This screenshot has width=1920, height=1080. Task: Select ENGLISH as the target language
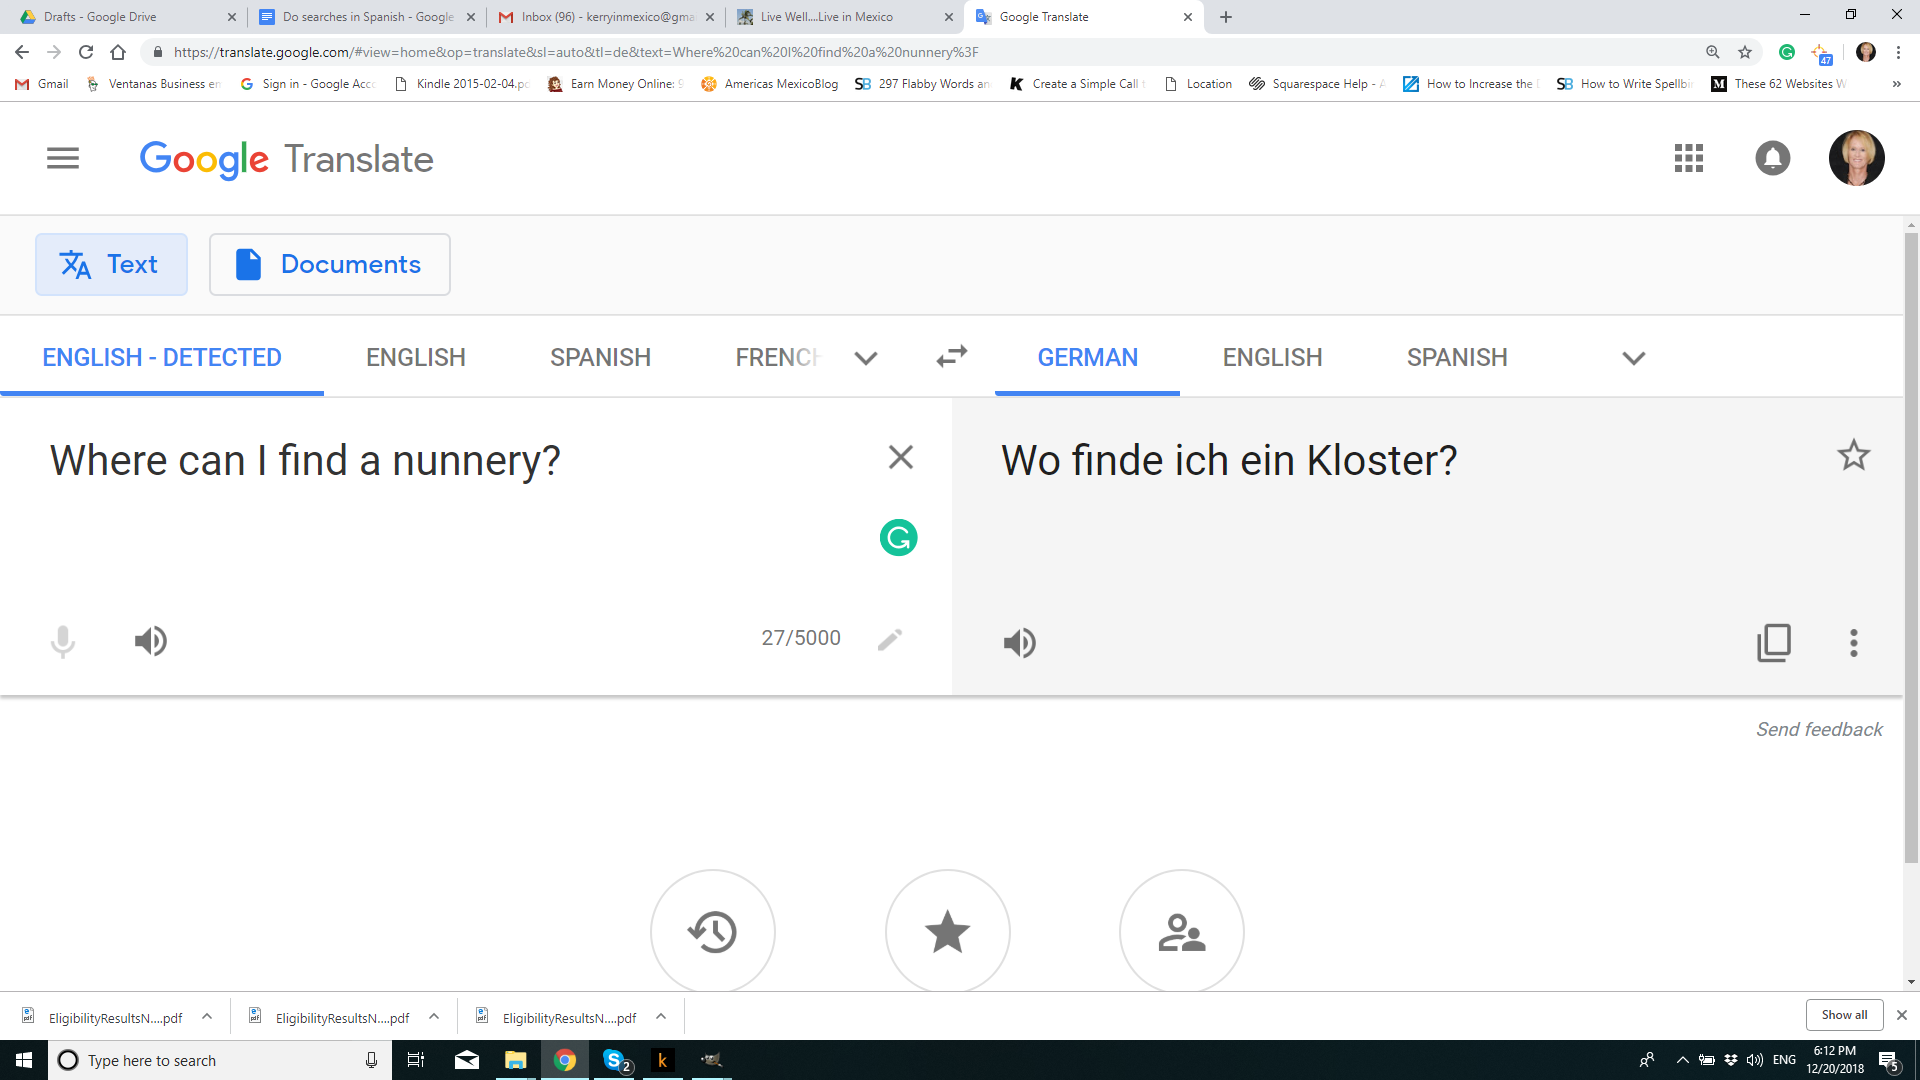(1272, 357)
